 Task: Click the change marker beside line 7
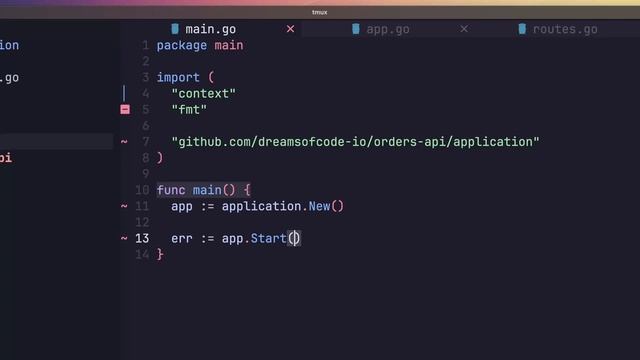pos(124,142)
